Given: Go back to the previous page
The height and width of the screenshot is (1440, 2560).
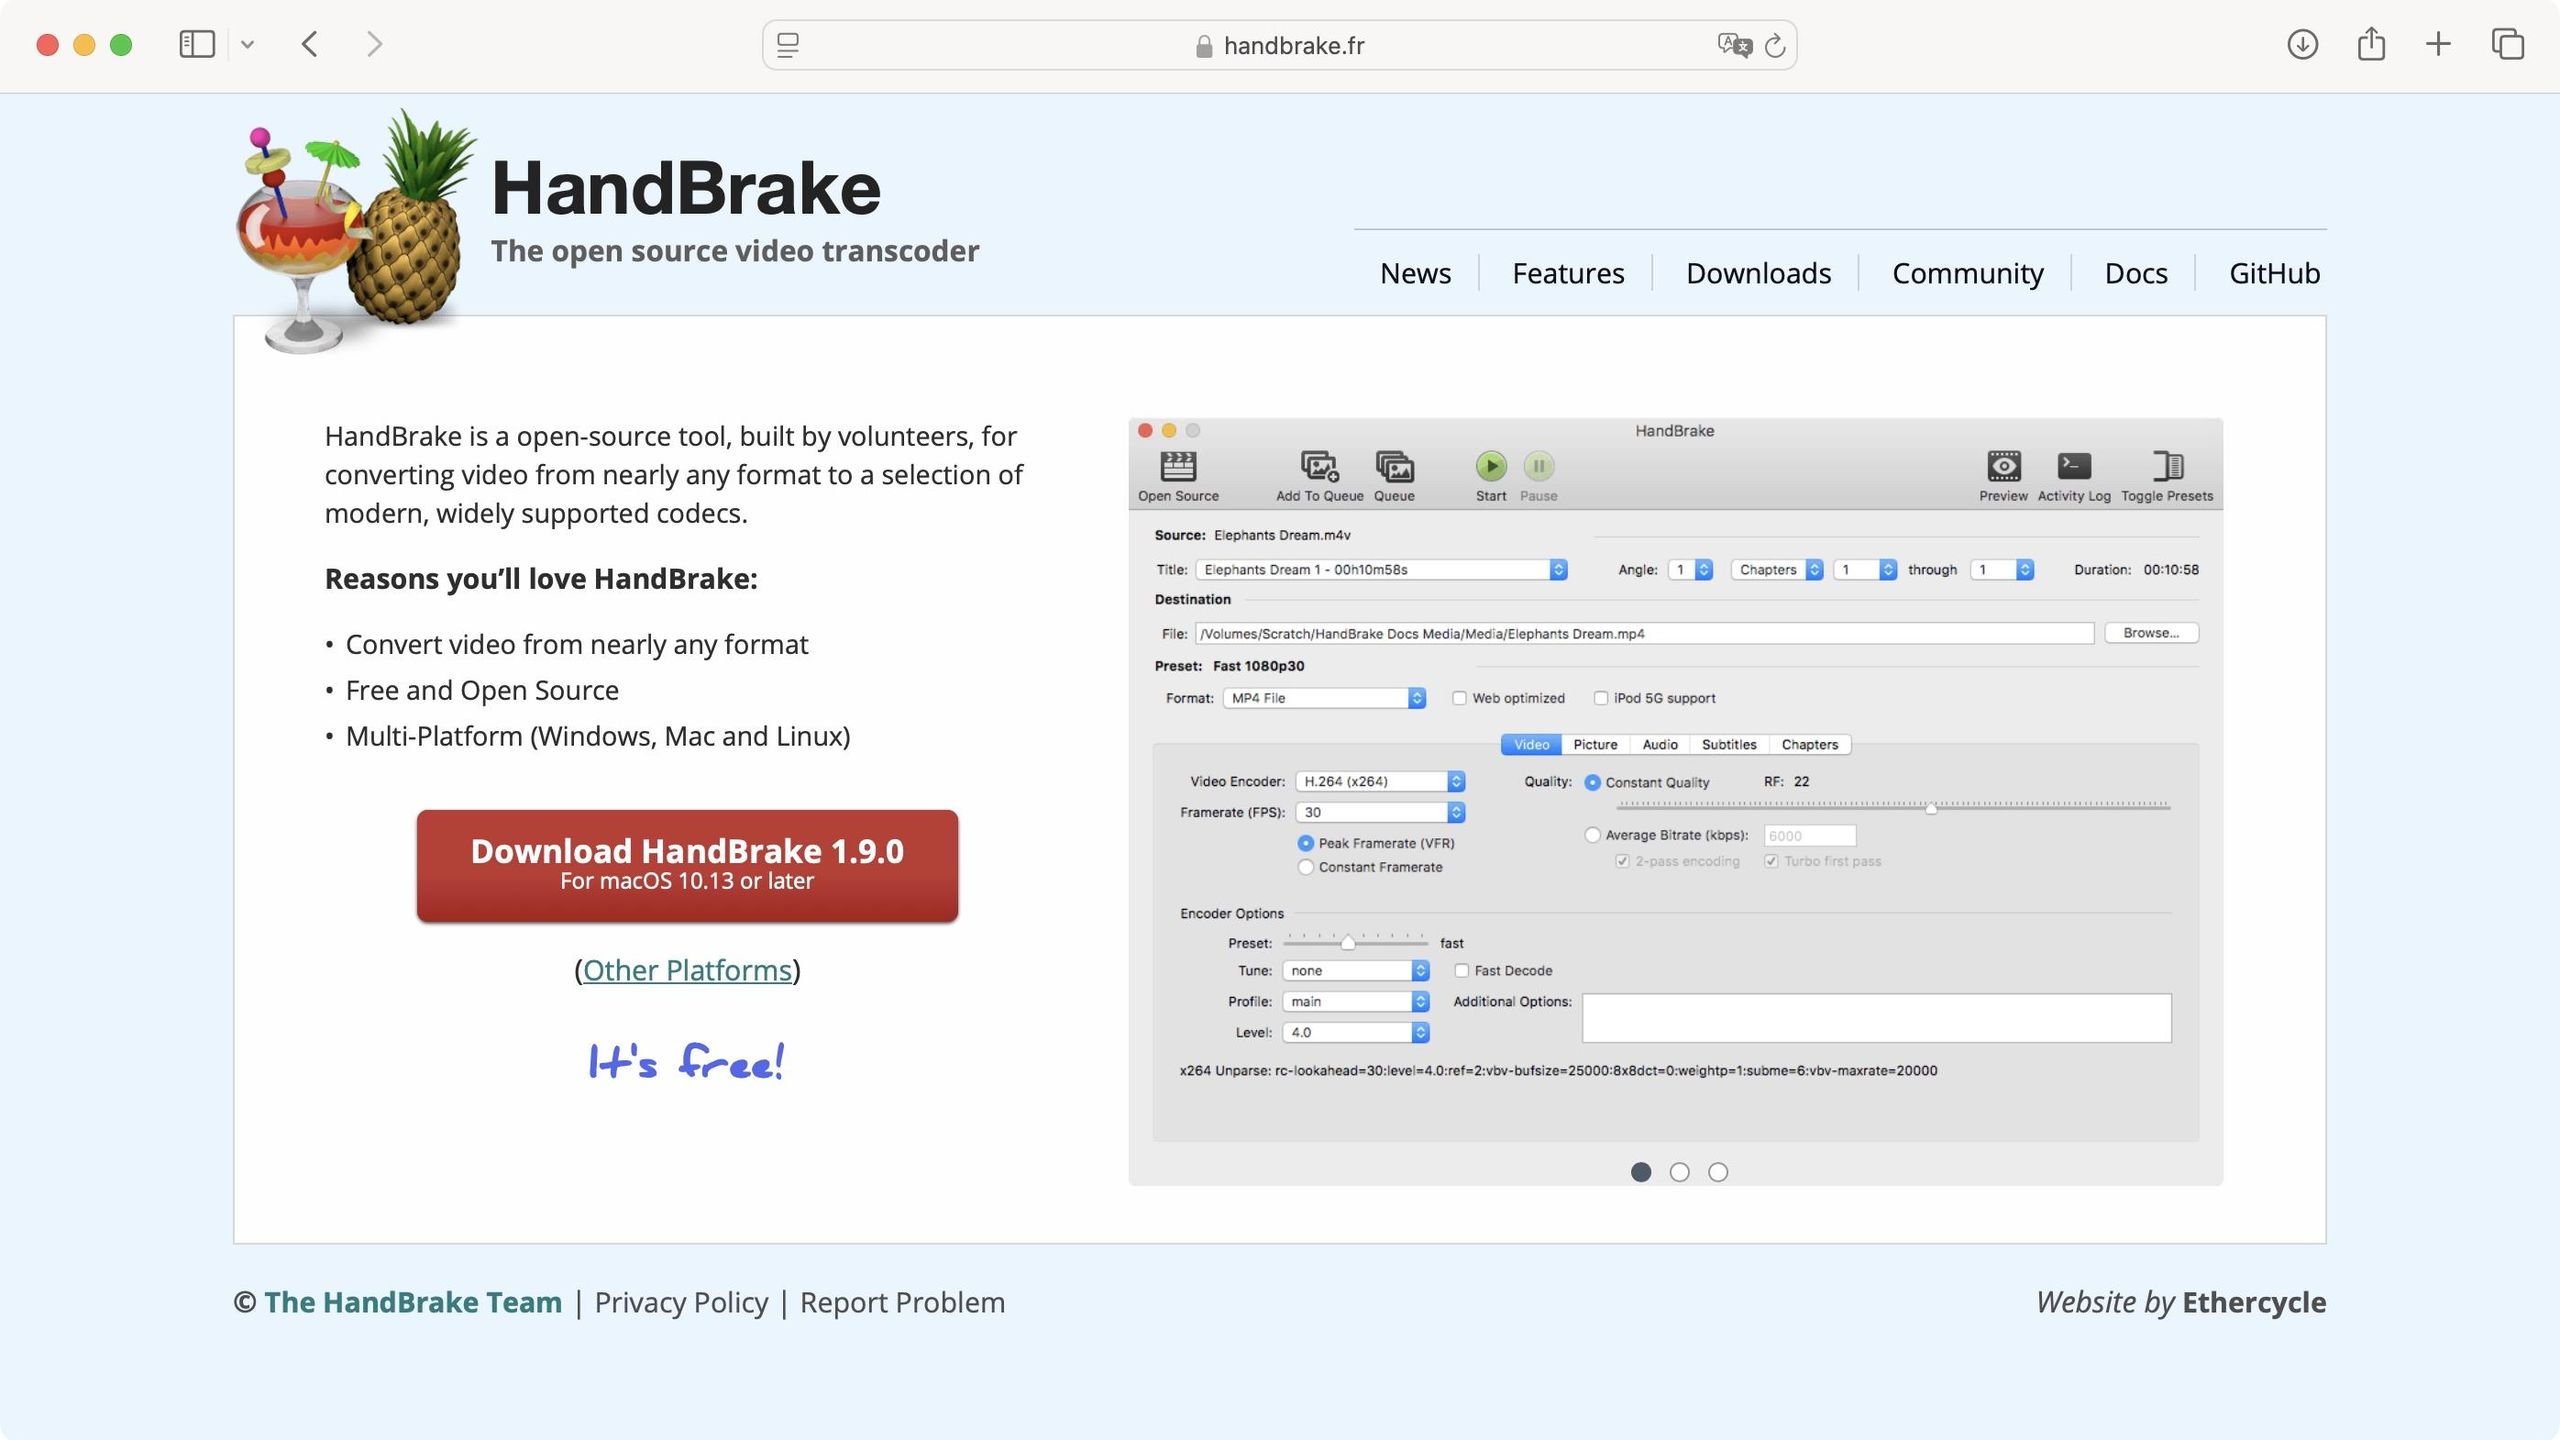Looking at the screenshot, I should 310,44.
